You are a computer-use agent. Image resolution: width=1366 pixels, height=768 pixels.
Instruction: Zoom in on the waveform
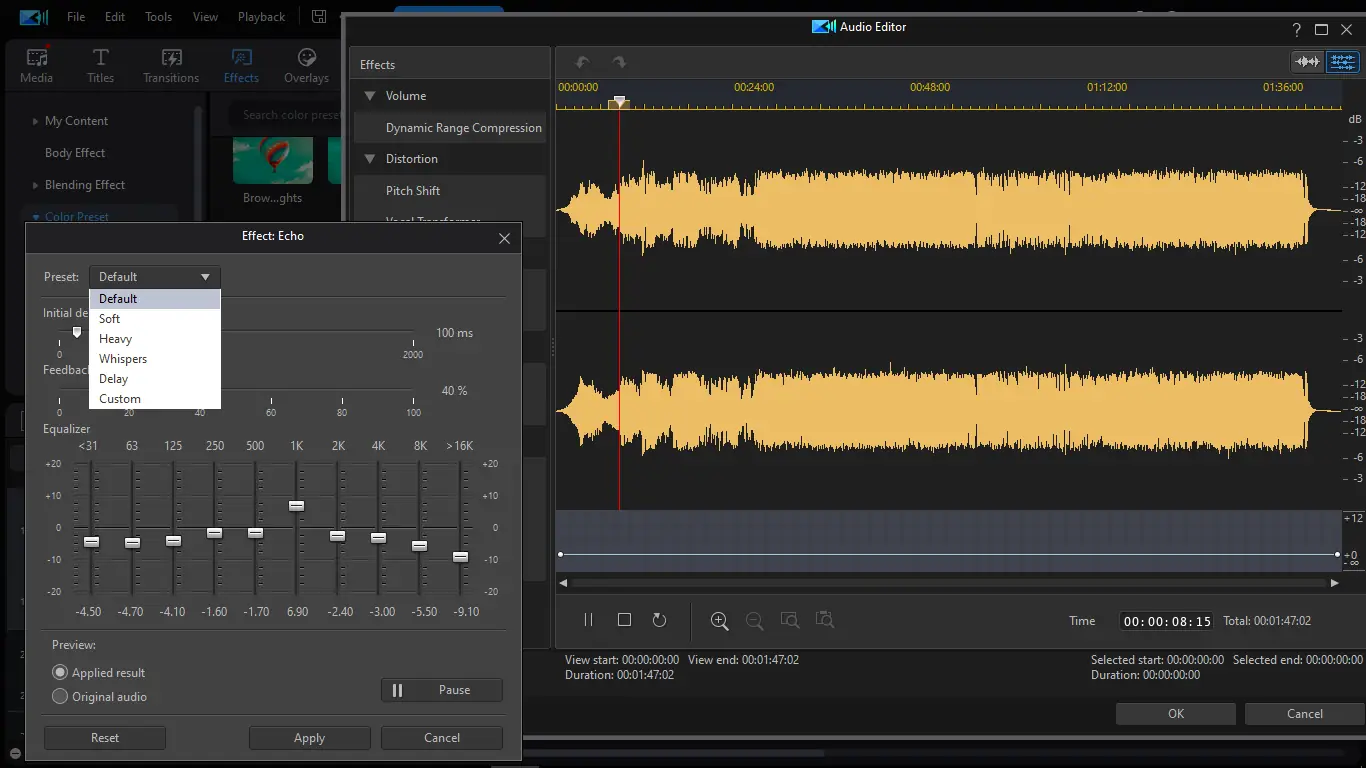(x=719, y=620)
